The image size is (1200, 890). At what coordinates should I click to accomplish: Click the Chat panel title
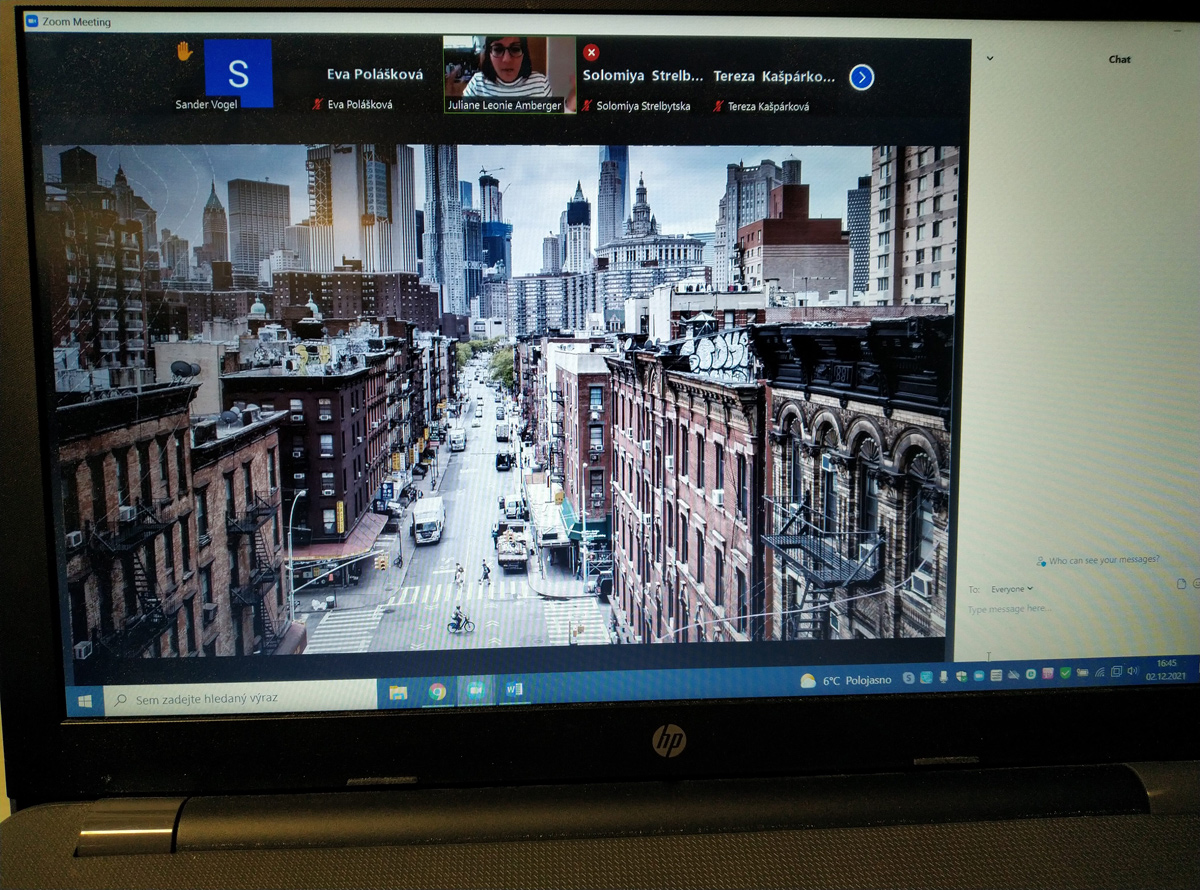[1120, 59]
